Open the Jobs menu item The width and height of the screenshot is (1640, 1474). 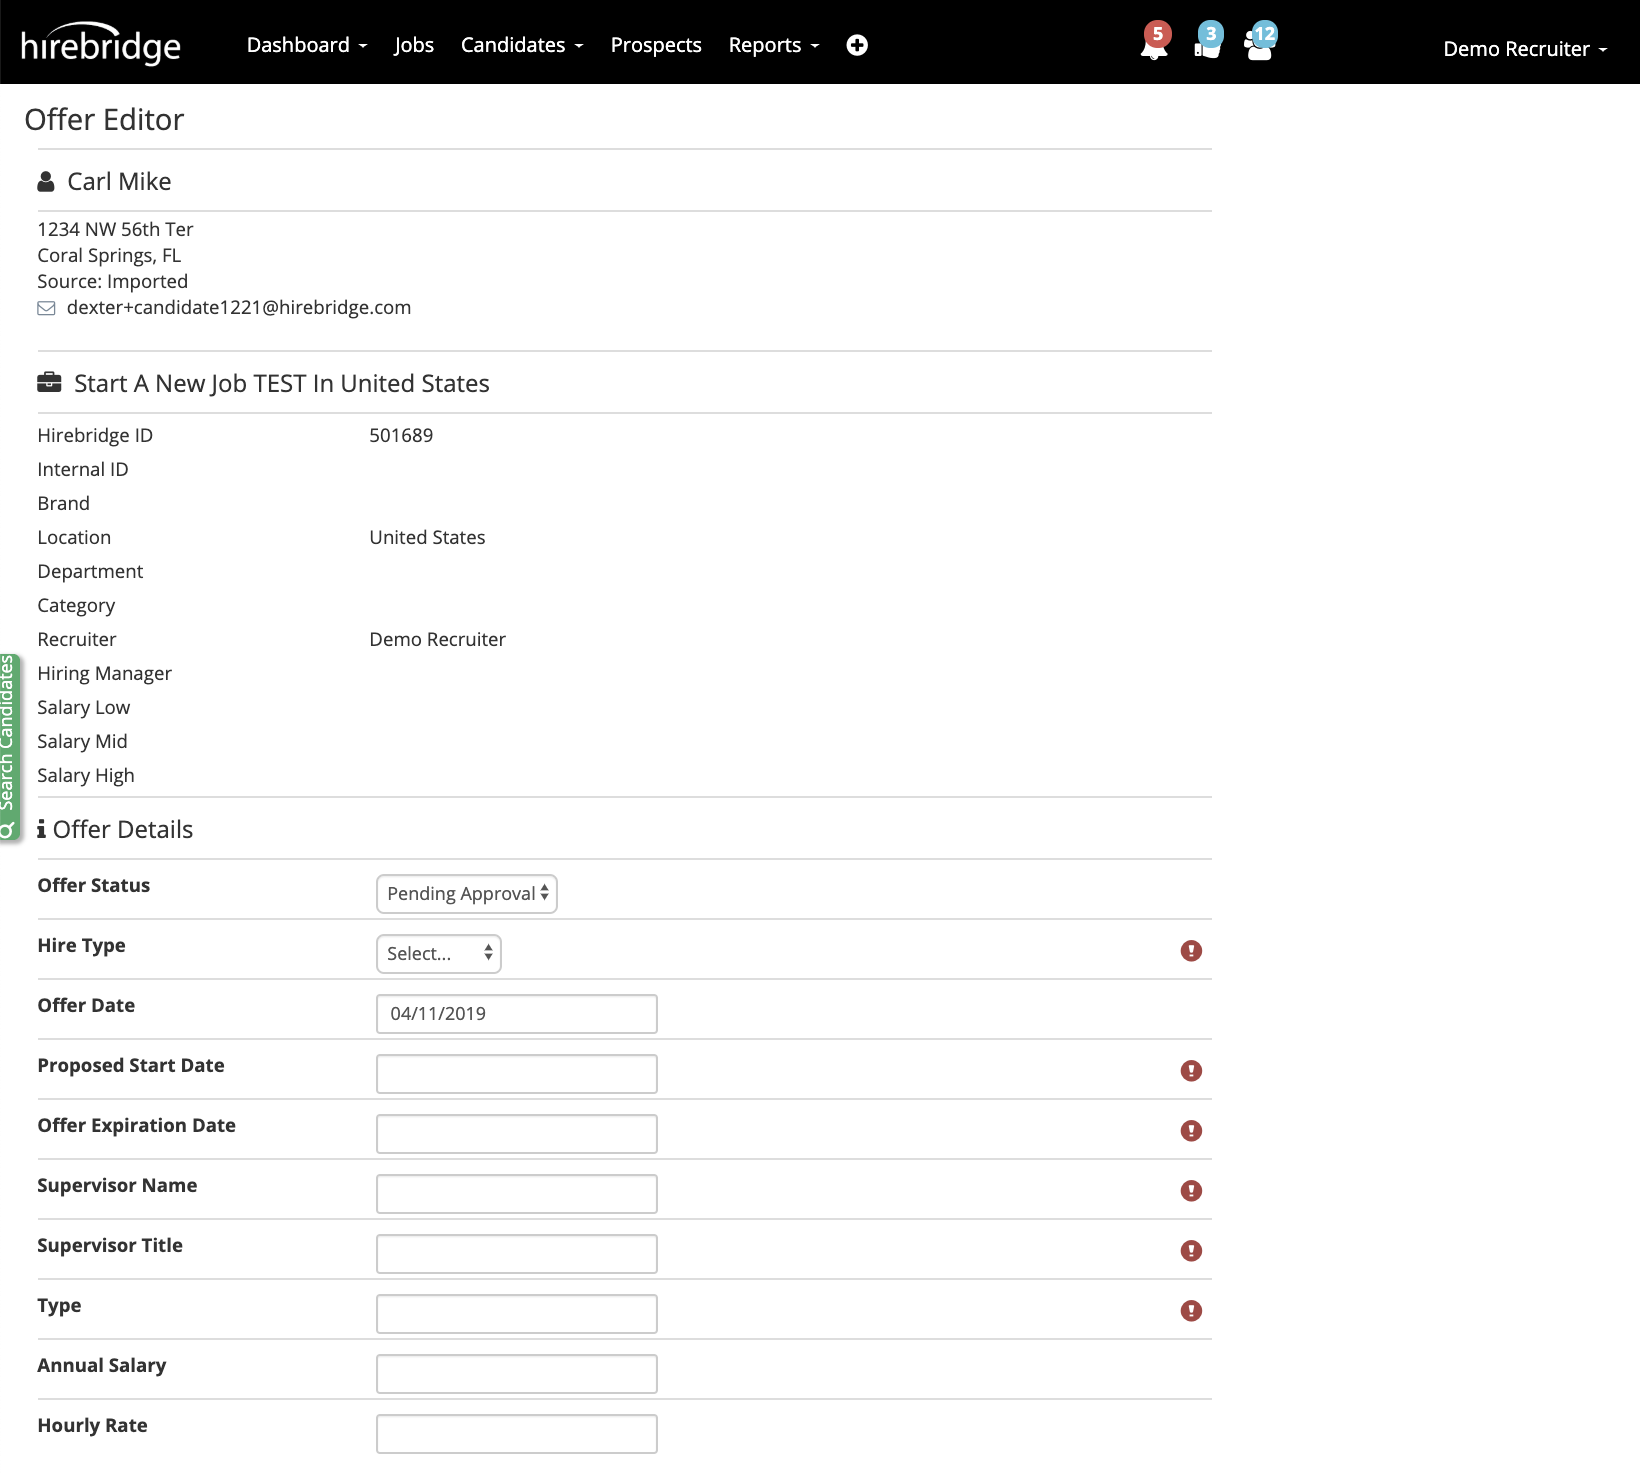(x=413, y=44)
